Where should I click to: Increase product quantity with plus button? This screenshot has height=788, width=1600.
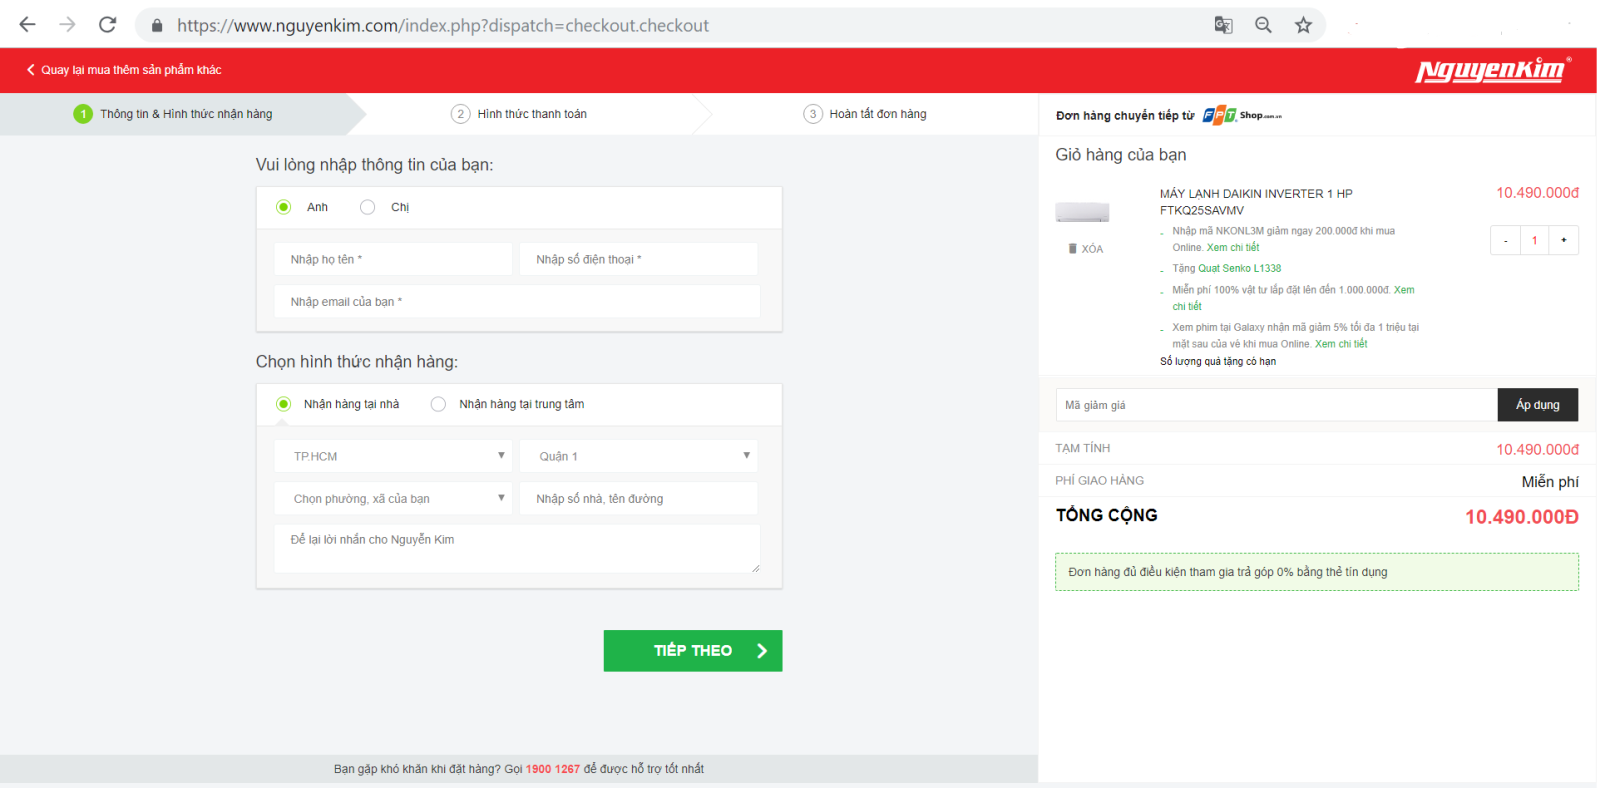(x=1564, y=241)
